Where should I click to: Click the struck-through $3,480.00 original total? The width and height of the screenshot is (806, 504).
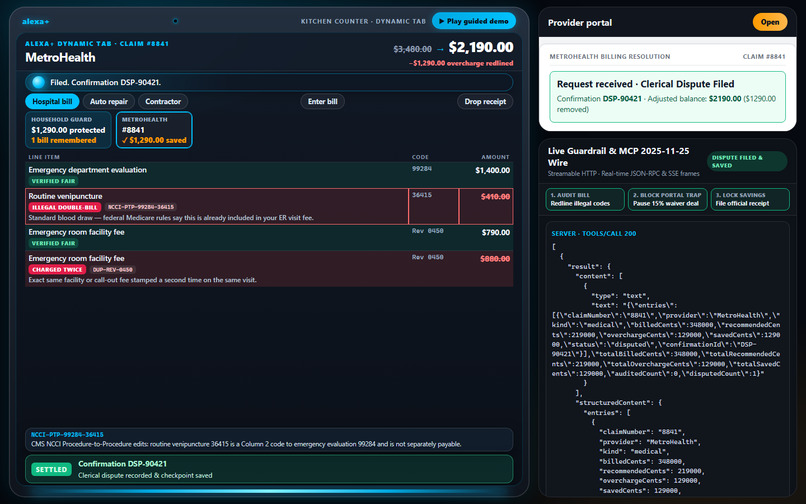point(412,49)
